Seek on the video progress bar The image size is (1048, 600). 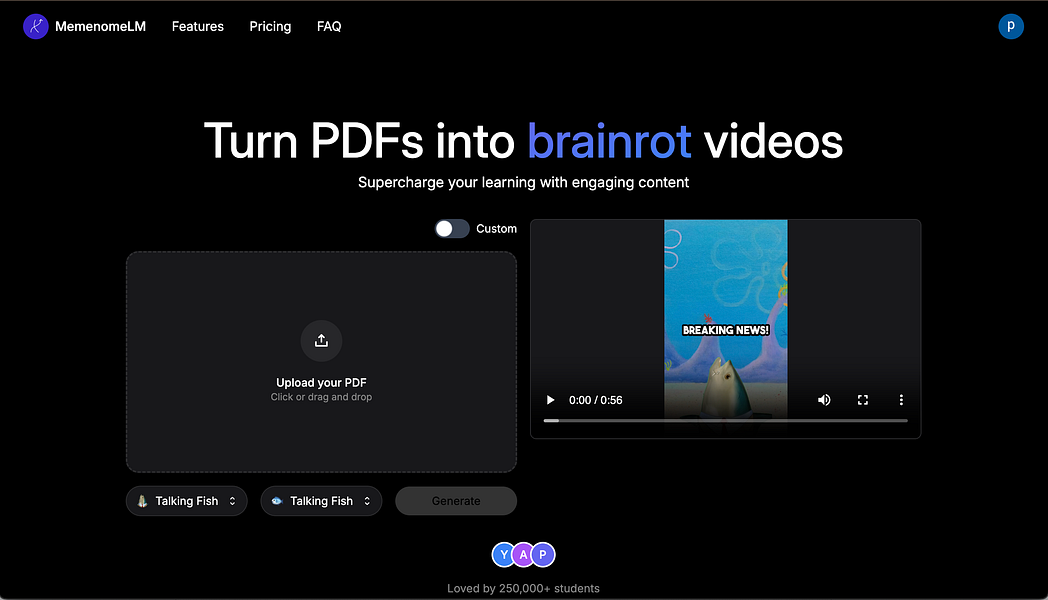click(x=725, y=420)
